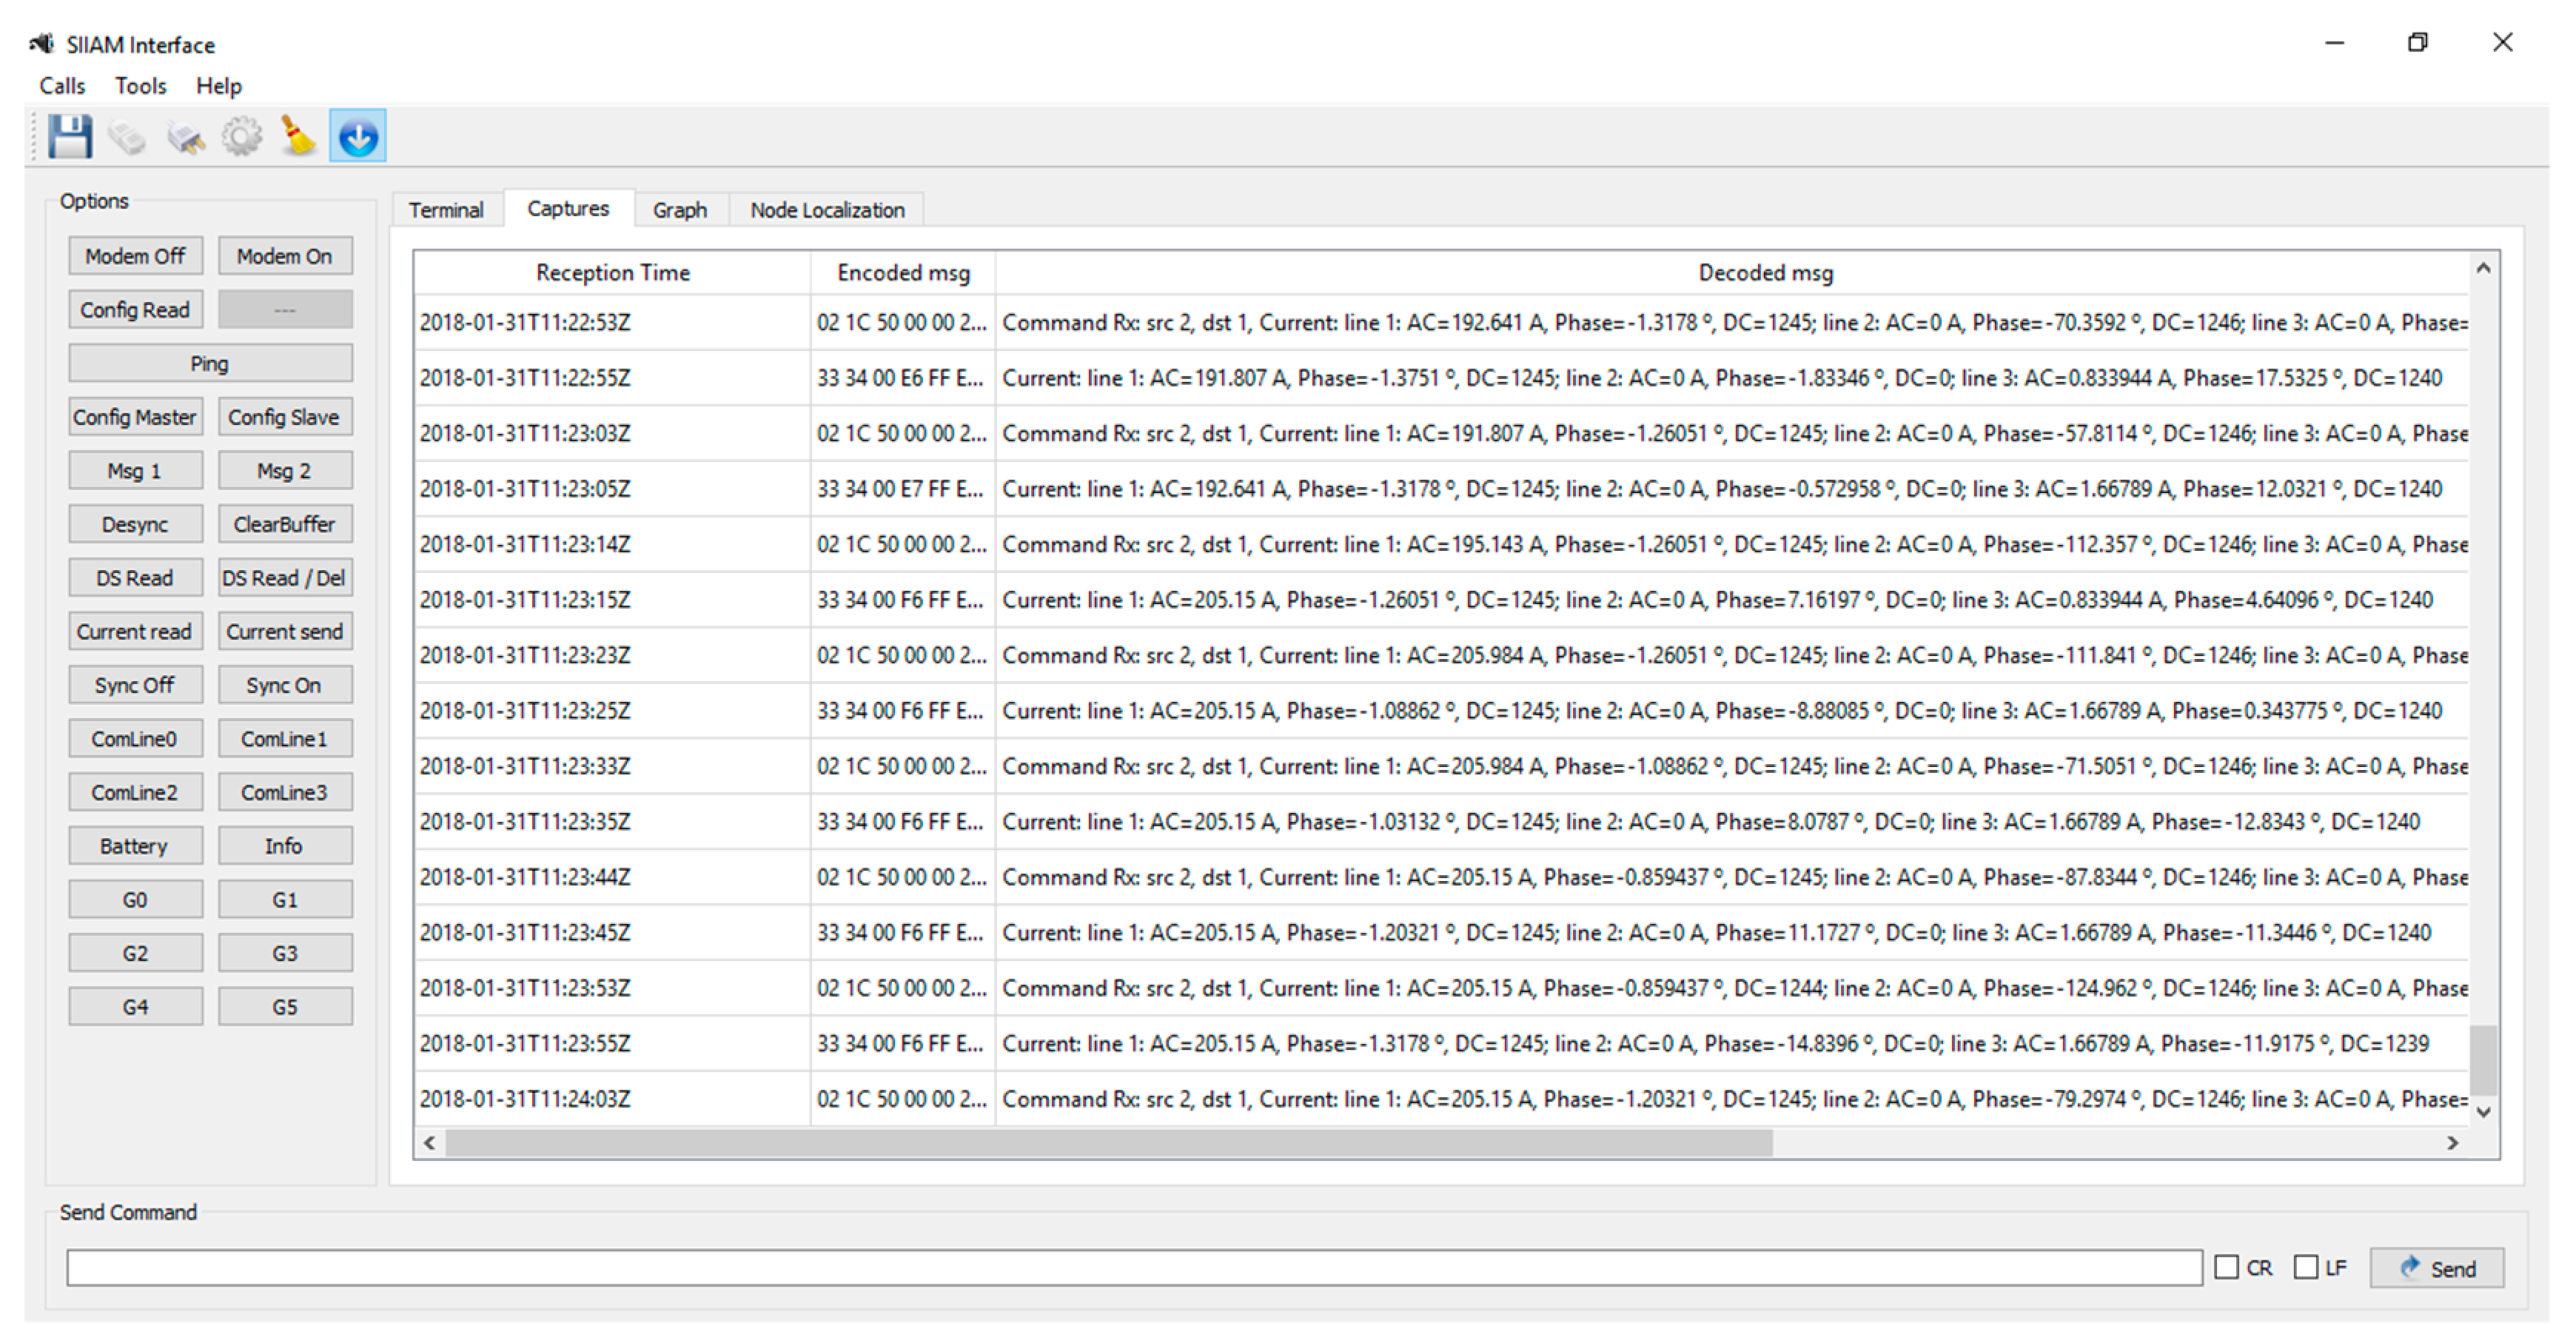Screen dimensions: 2576x1343
Task: Click the arrow icon on Send button
Action: tap(2409, 1267)
